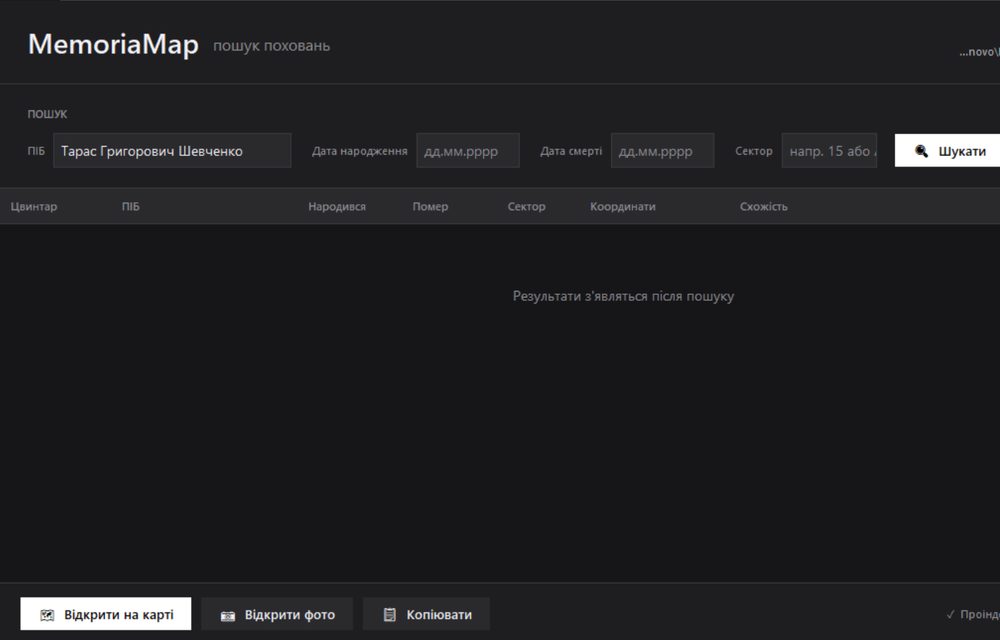Sort by the Схожість column header
This screenshot has height=640, width=1000.
[763, 207]
